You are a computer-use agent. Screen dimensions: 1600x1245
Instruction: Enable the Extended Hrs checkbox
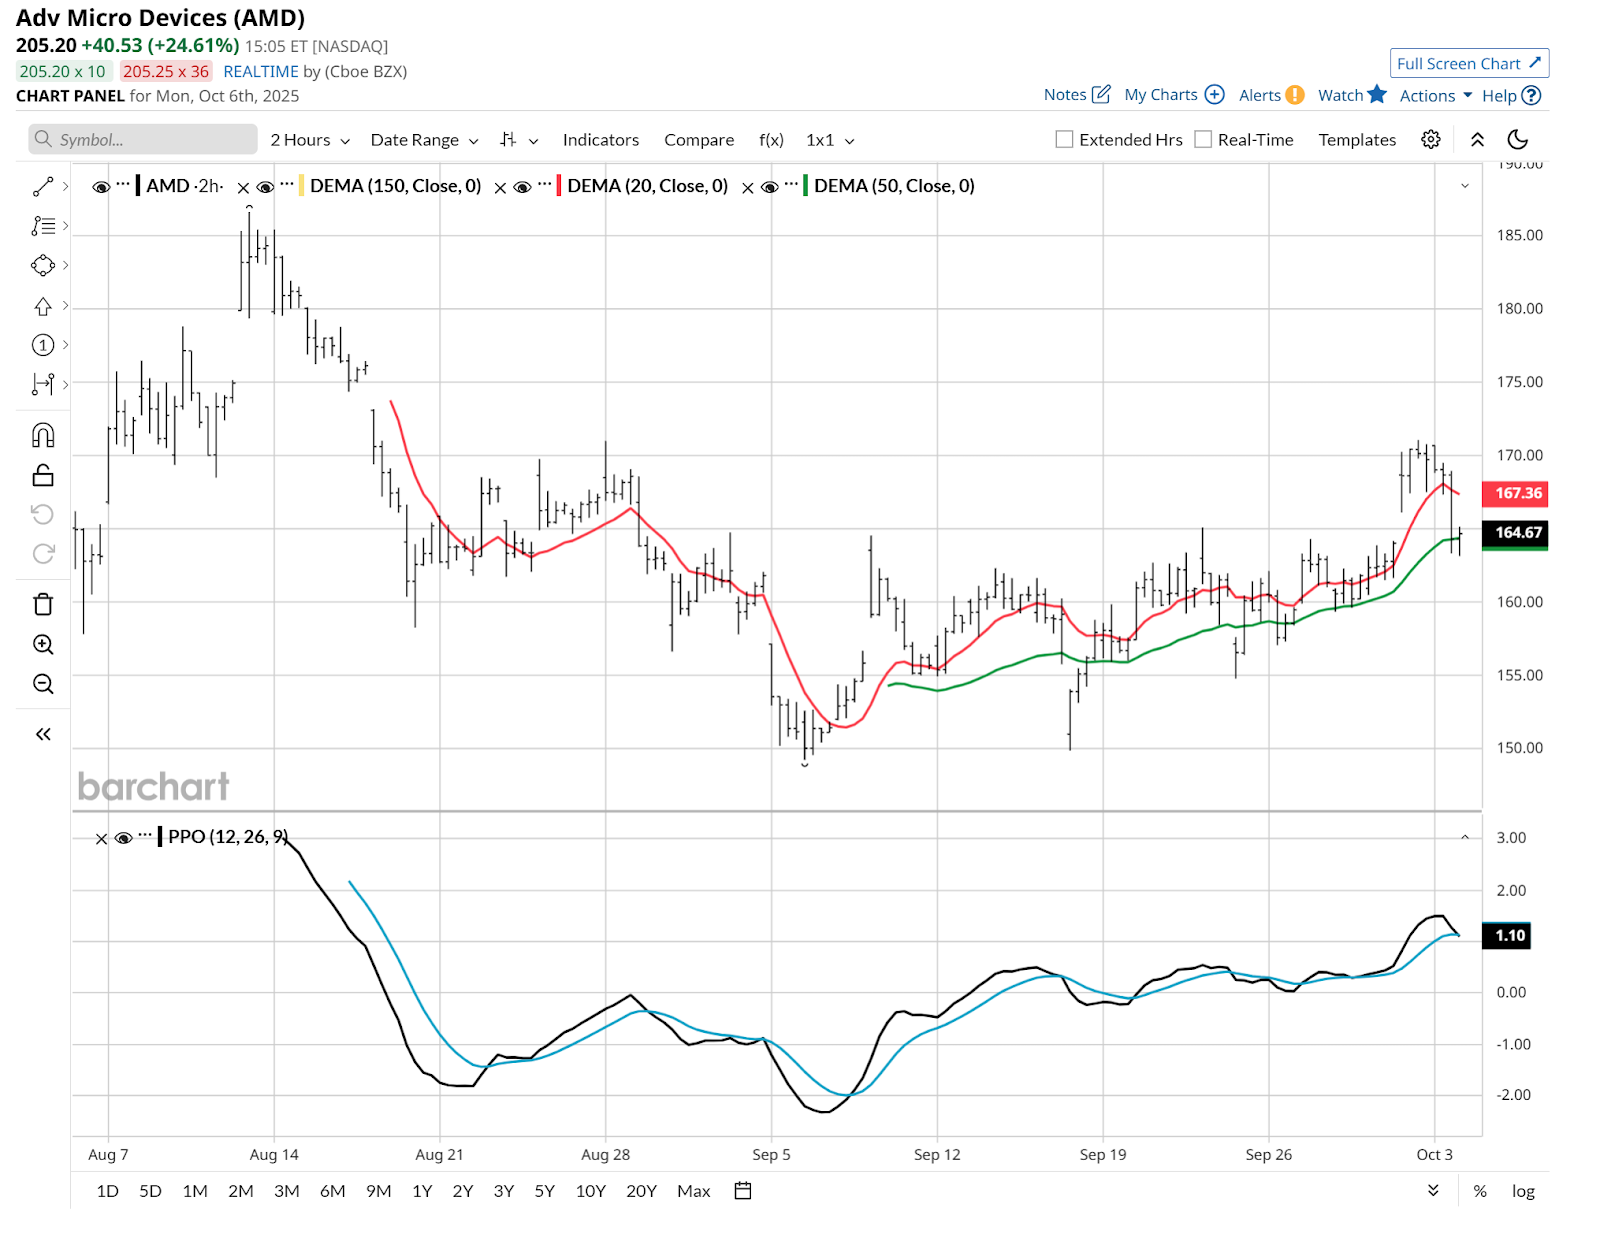click(1064, 139)
